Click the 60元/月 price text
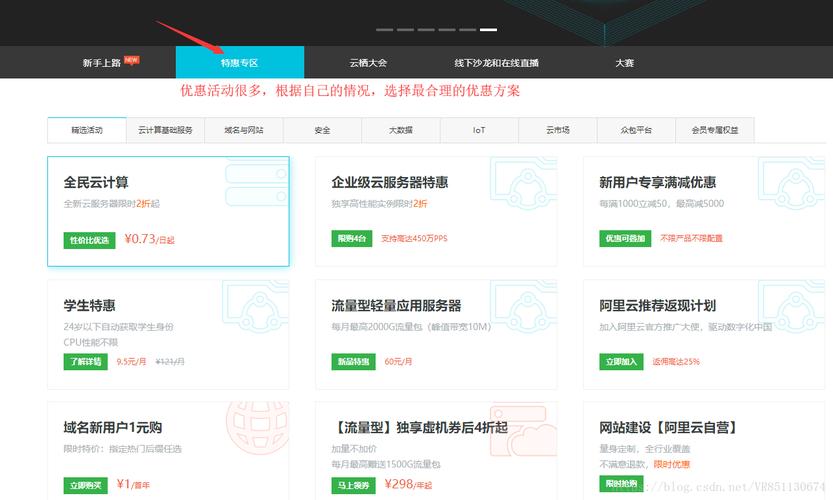This screenshot has height=500, width=833. [398, 362]
